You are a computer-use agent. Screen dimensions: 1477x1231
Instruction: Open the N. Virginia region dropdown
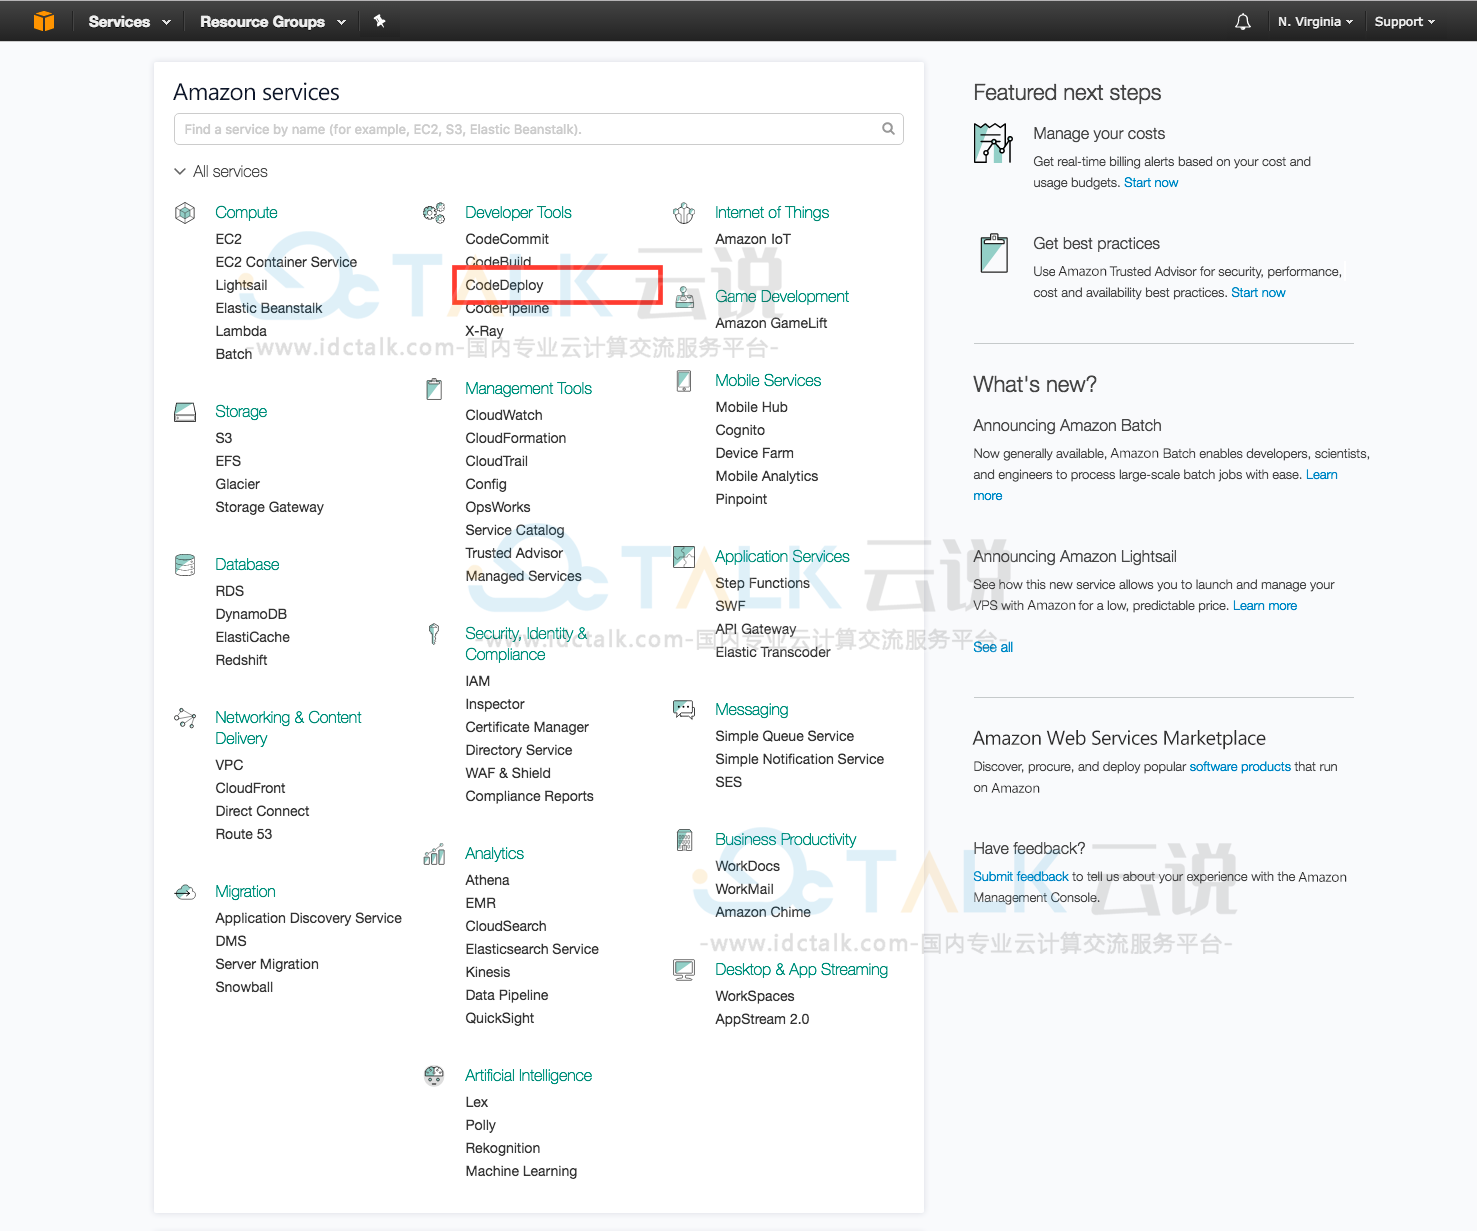point(1315,21)
